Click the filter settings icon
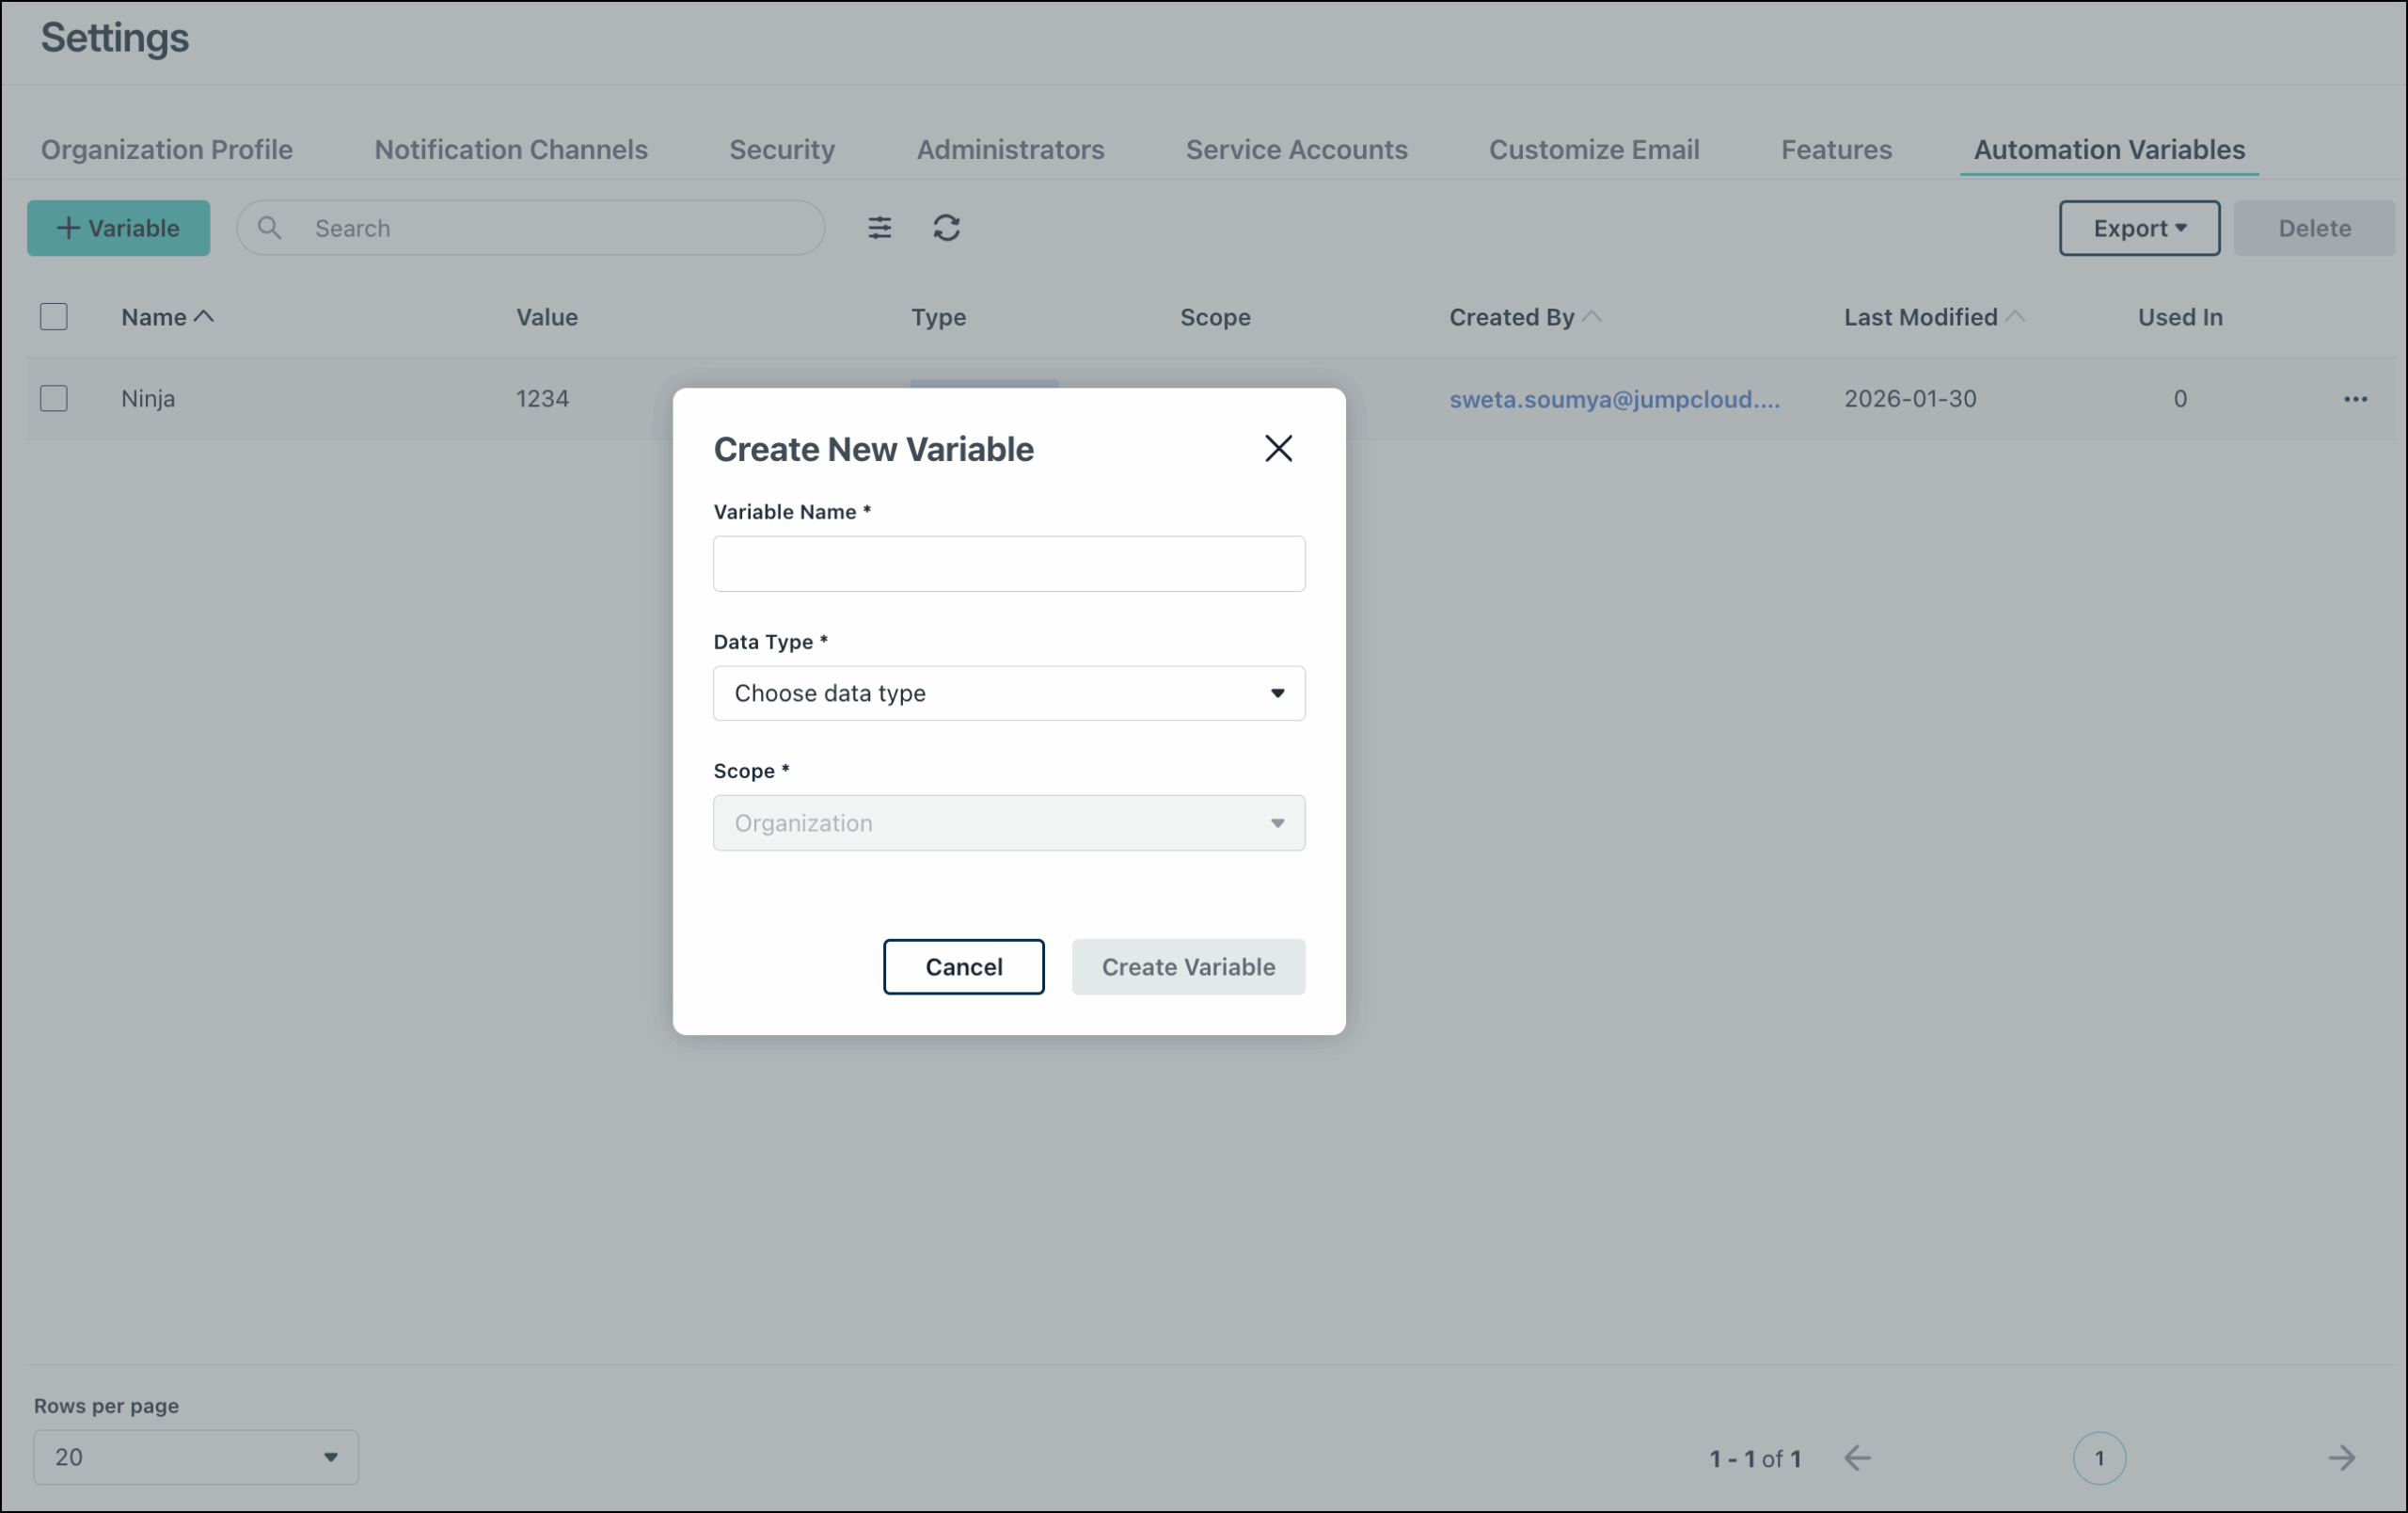The width and height of the screenshot is (2408, 1513). (879, 228)
